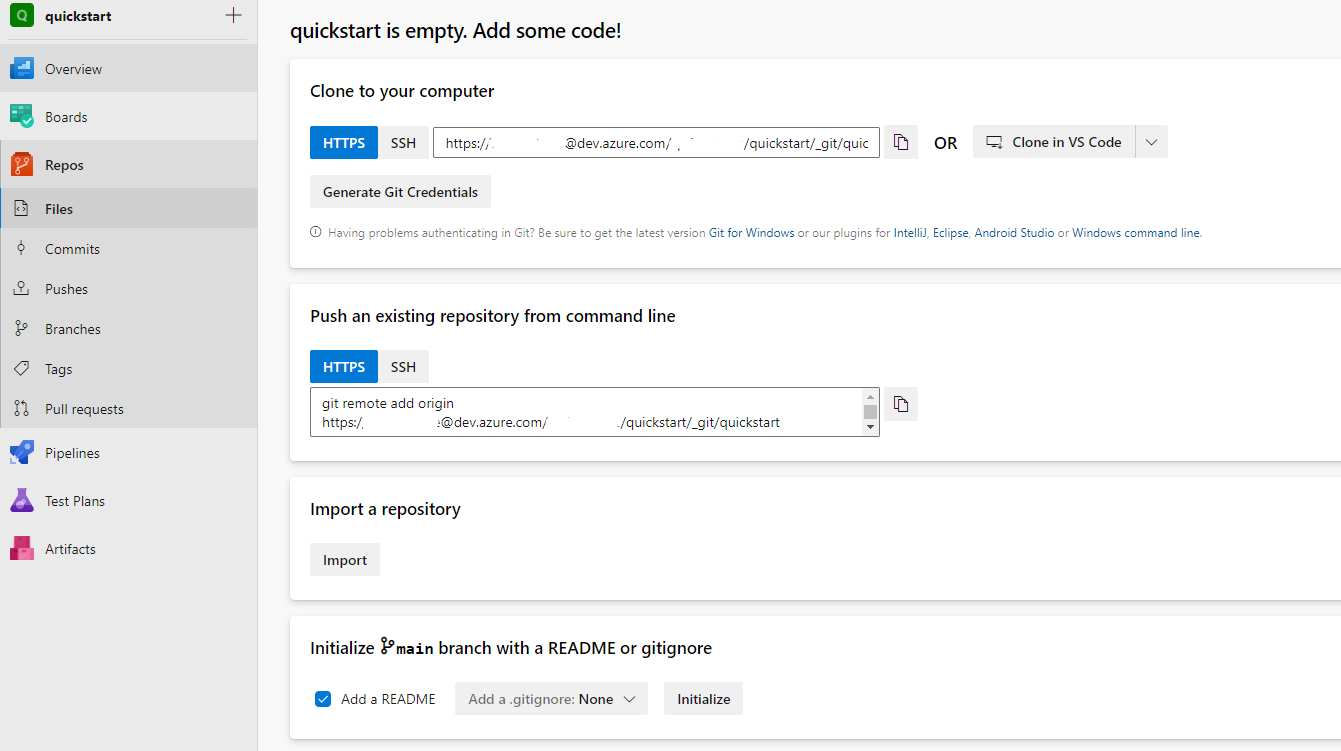Image resolution: width=1341 pixels, height=751 pixels.
Task: Click the Boards icon in the sidebar
Action: click(22, 117)
